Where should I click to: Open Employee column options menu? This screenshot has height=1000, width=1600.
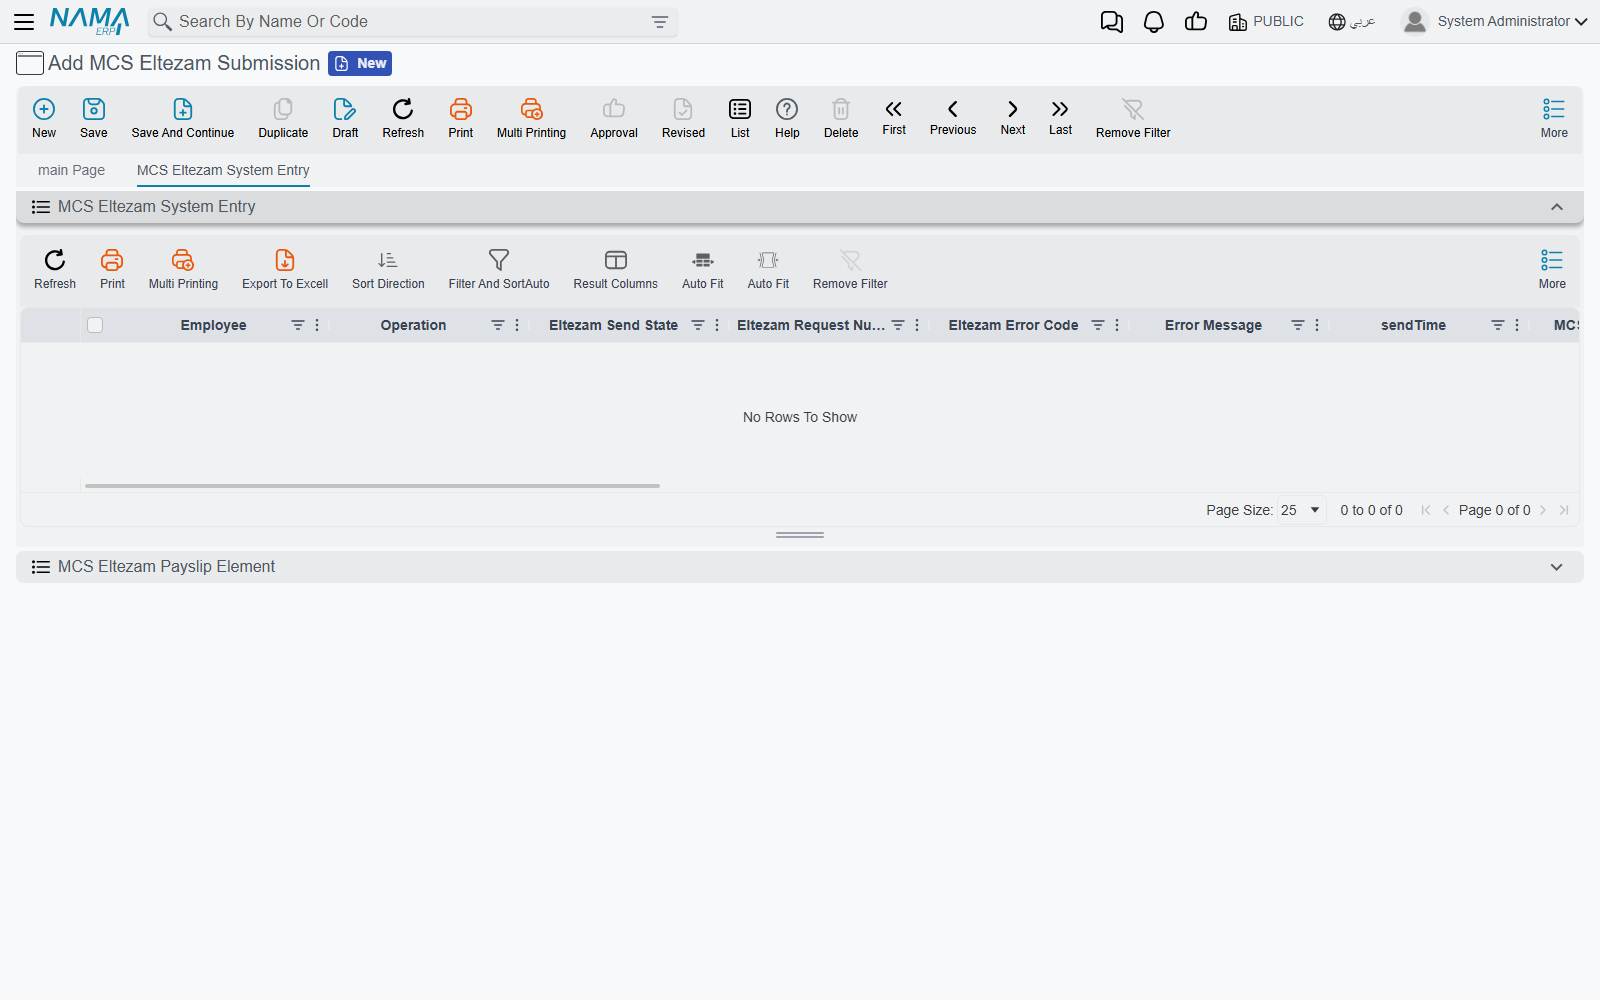317,325
